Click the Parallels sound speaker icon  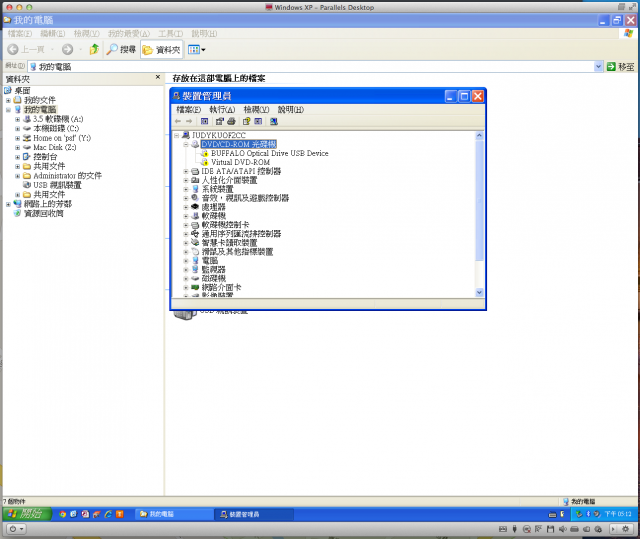click(x=562, y=529)
